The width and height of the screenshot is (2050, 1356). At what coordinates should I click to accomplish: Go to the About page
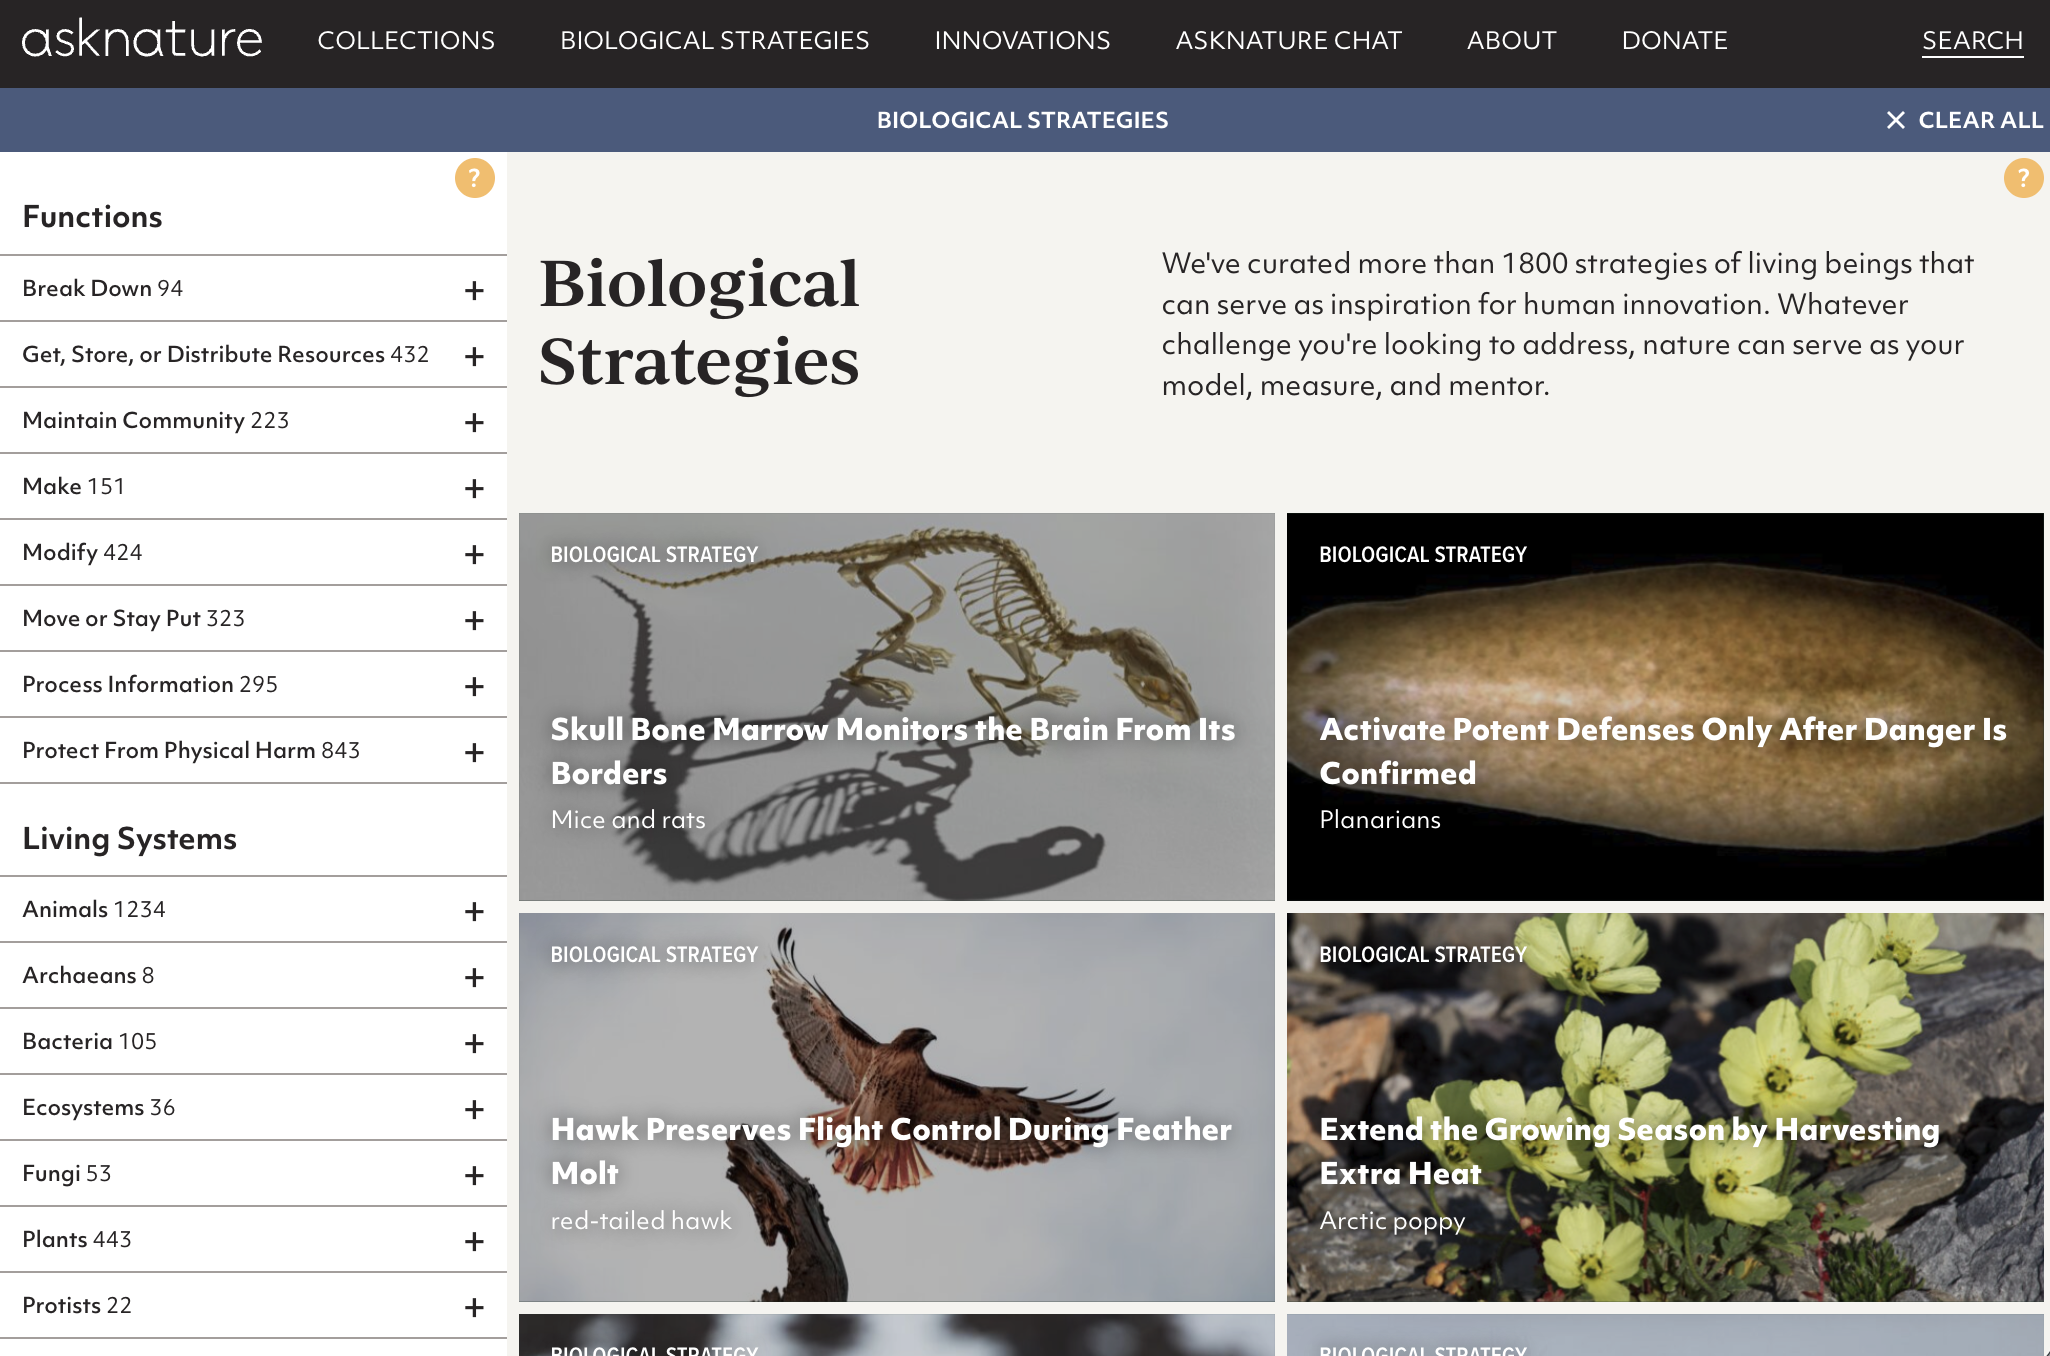pyautogui.click(x=1511, y=40)
